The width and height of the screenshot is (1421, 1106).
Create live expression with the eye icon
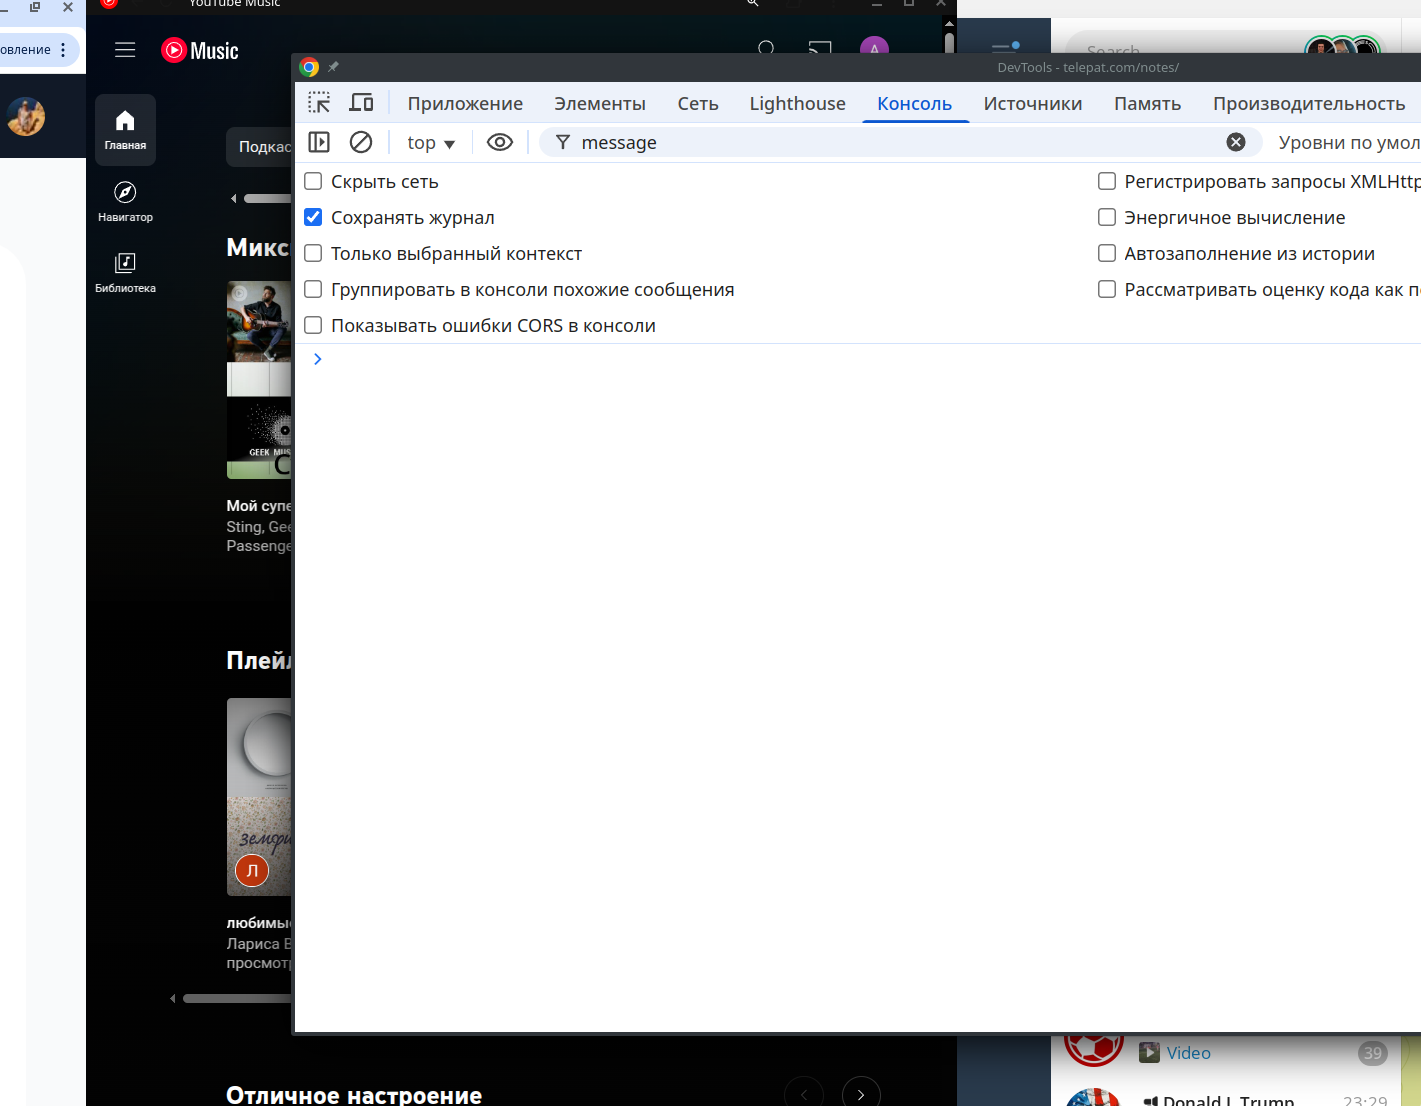(x=499, y=142)
